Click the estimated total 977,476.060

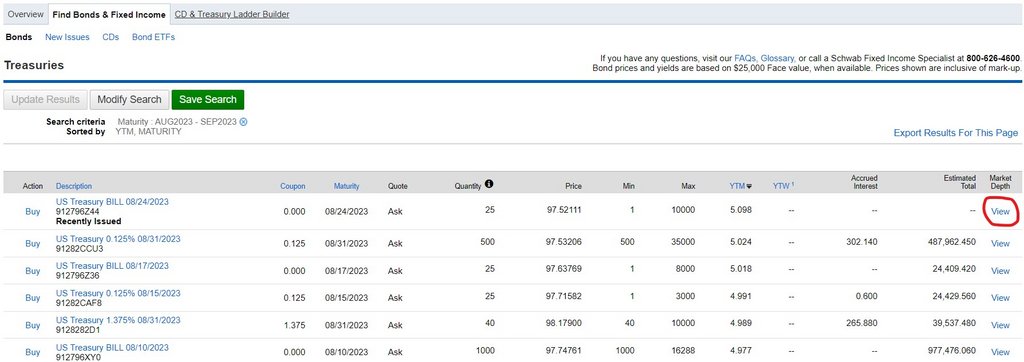[951, 351]
